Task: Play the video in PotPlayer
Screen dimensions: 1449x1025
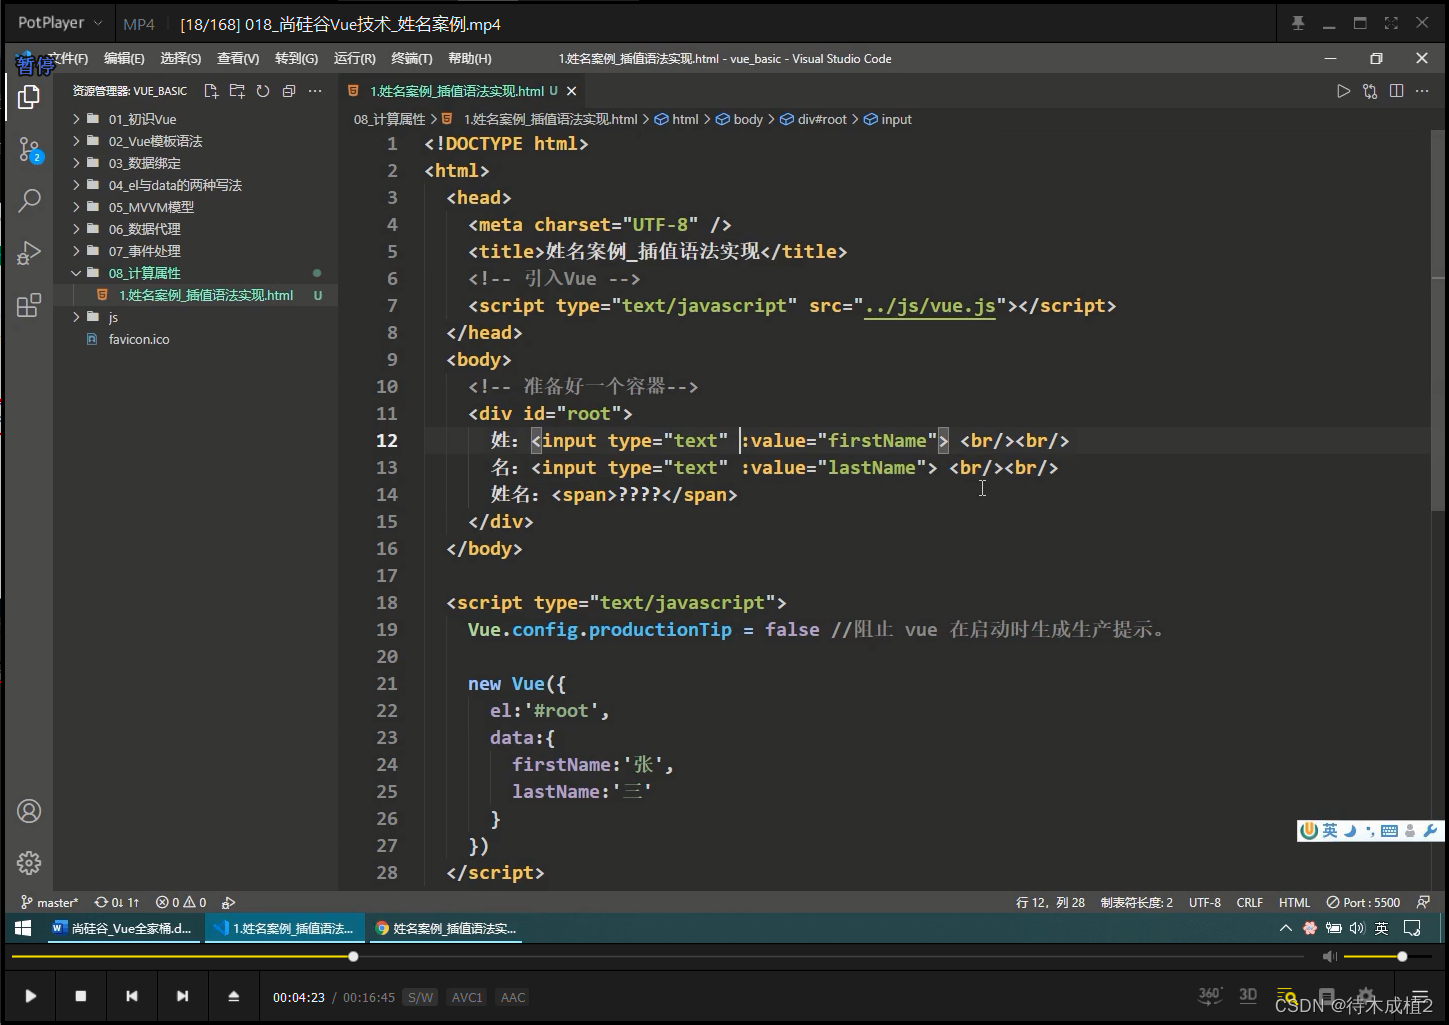Action: 30,996
